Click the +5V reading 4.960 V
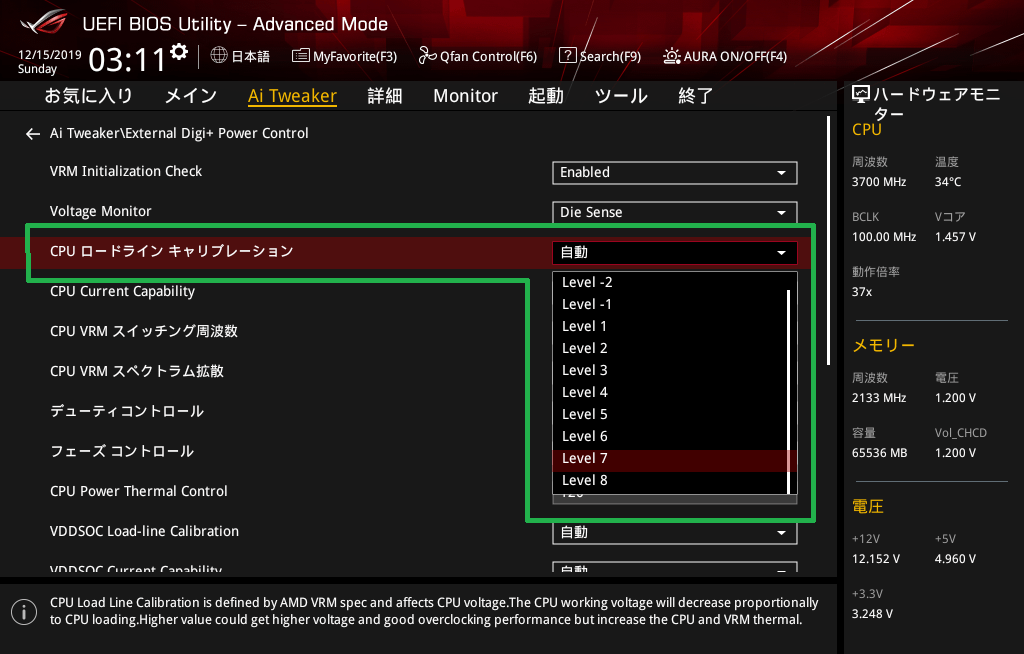 pos(955,559)
